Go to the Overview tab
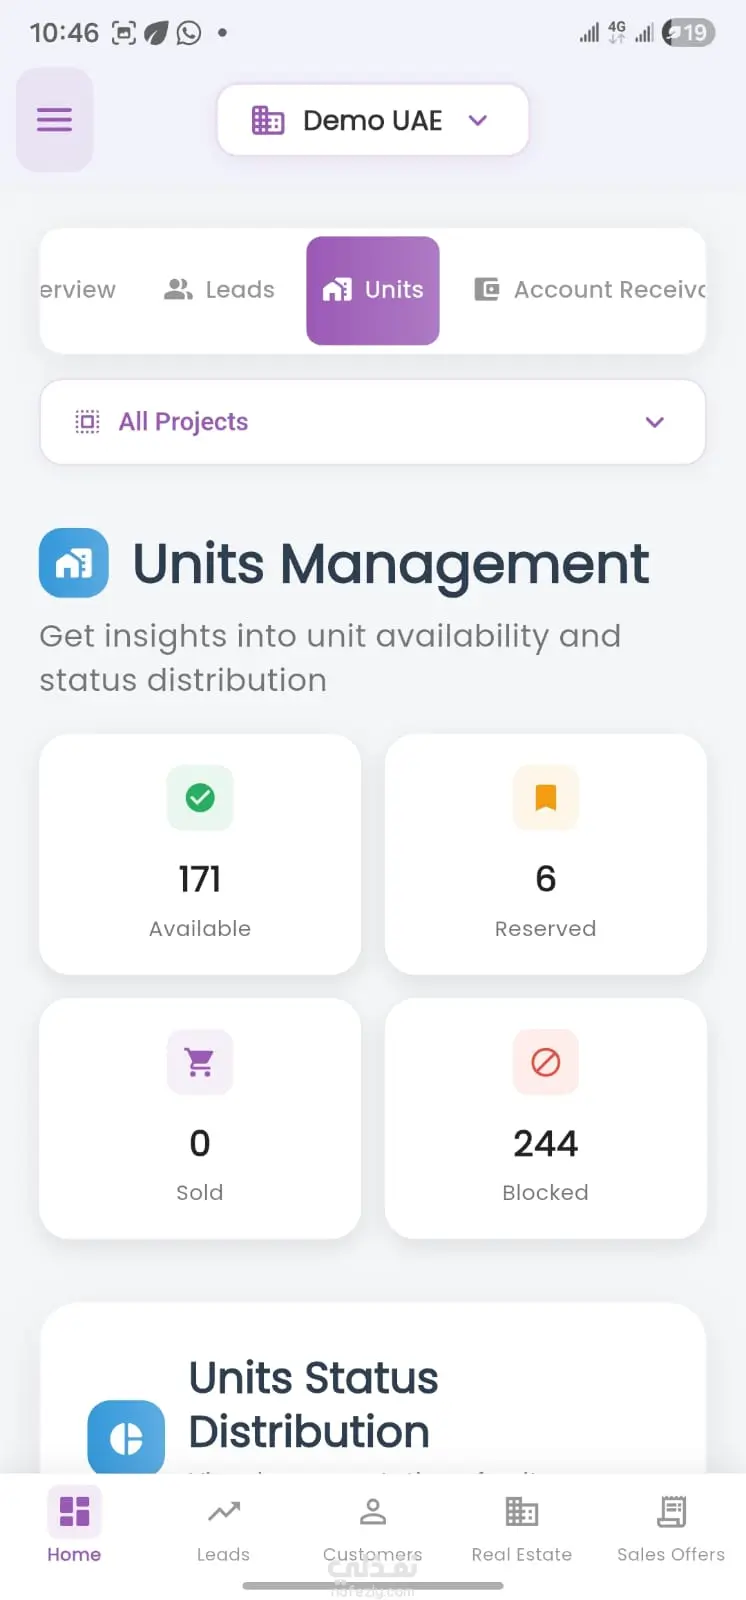Screen dimensions: 746x1600 (78, 290)
